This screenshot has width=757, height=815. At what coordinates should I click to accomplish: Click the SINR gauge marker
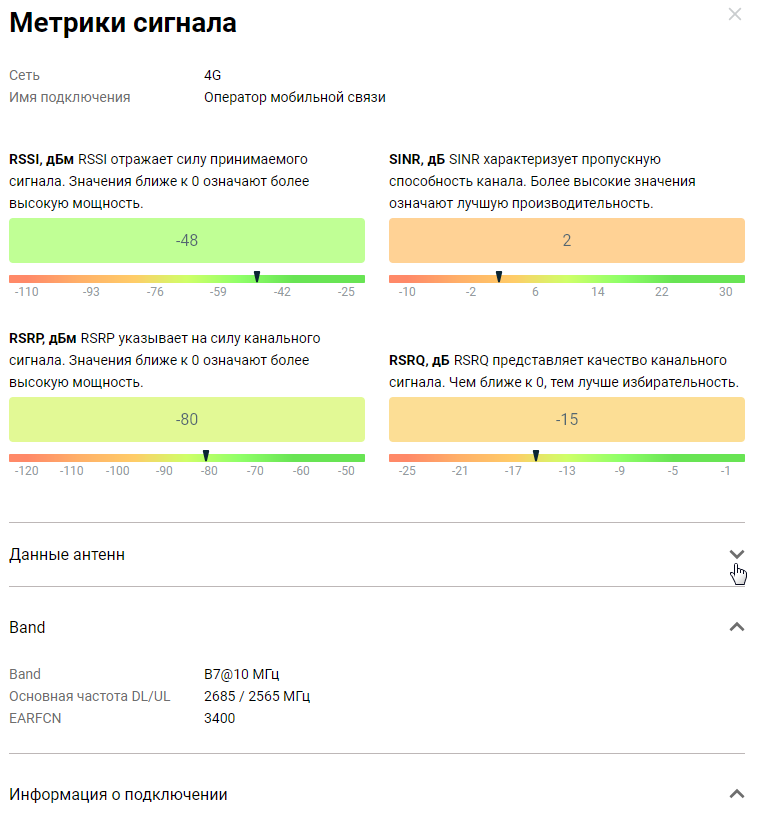tap(499, 276)
